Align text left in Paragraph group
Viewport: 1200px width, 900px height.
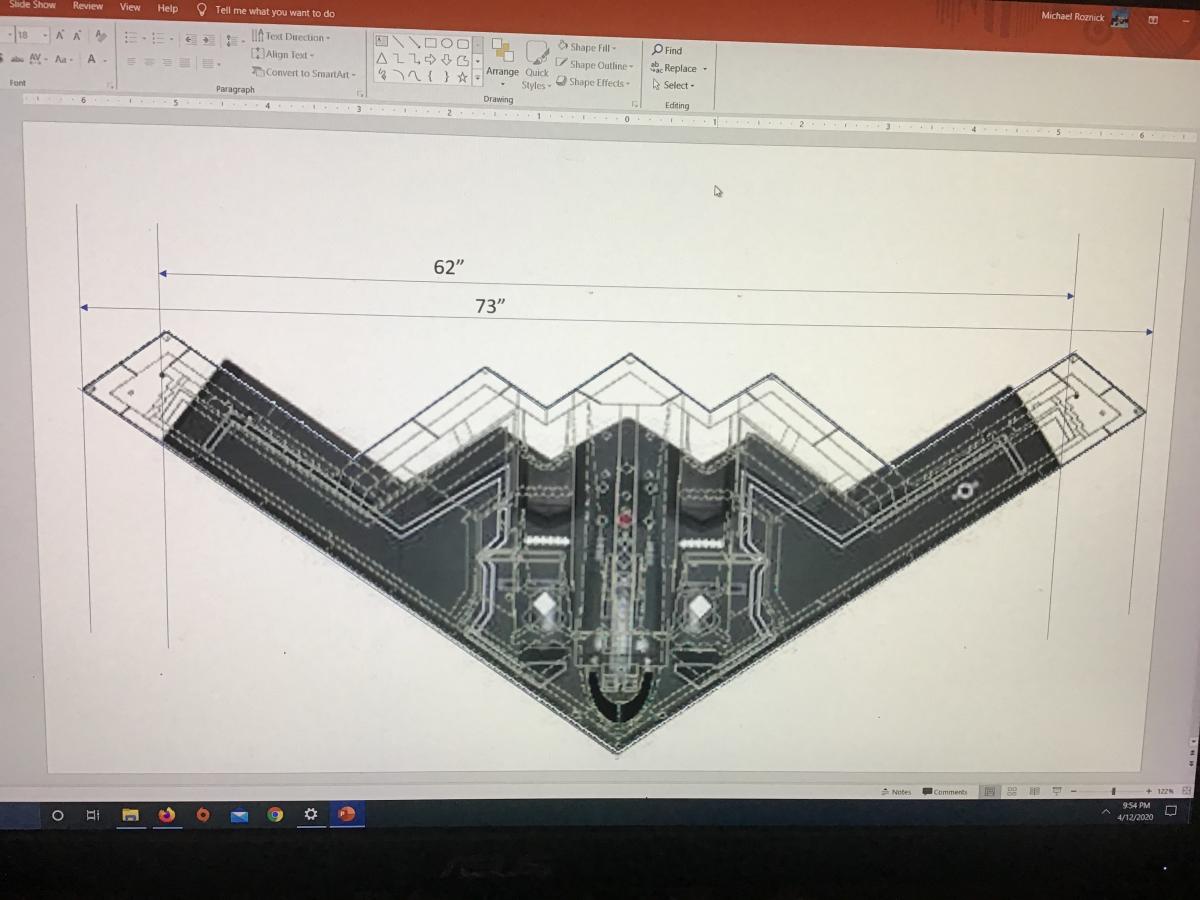point(132,63)
